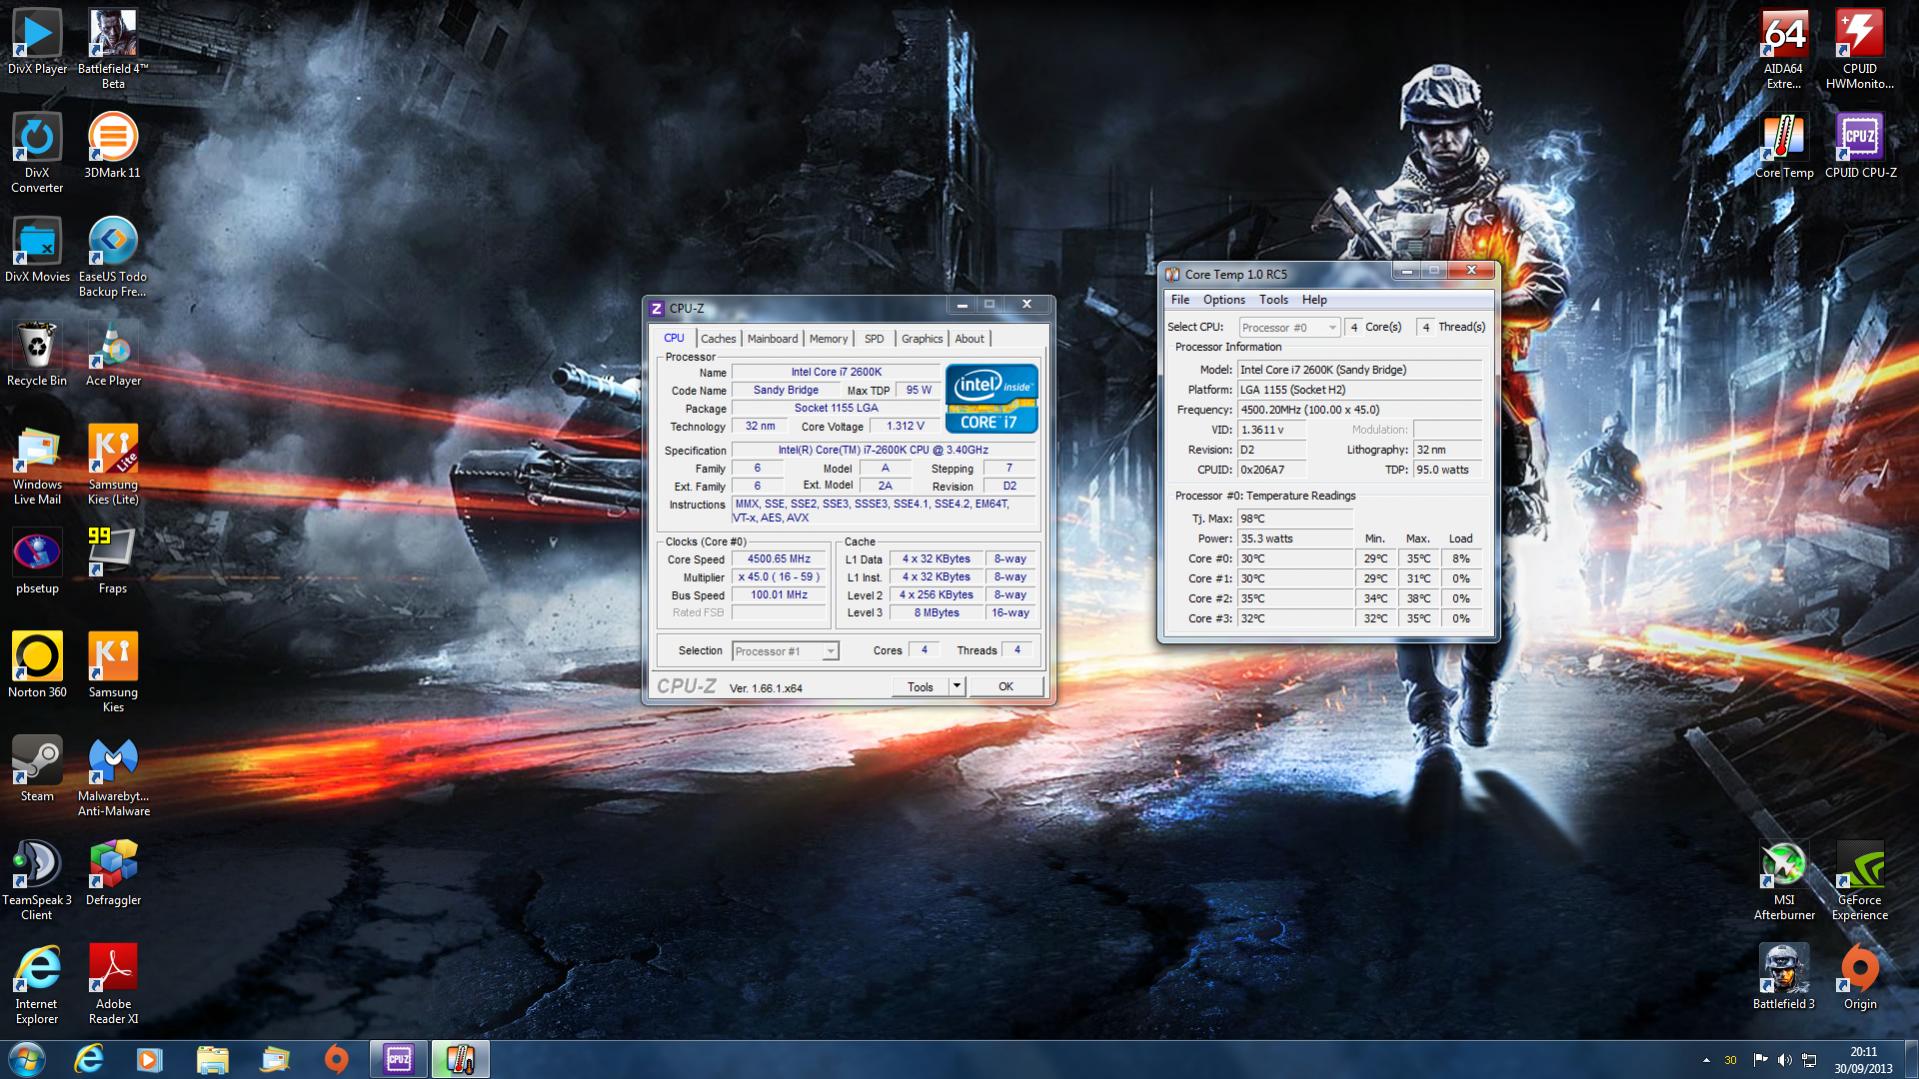Select Windows Live Mail desktop icon
Viewport: 1919px width, 1079px height.
(x=37, y=465)
